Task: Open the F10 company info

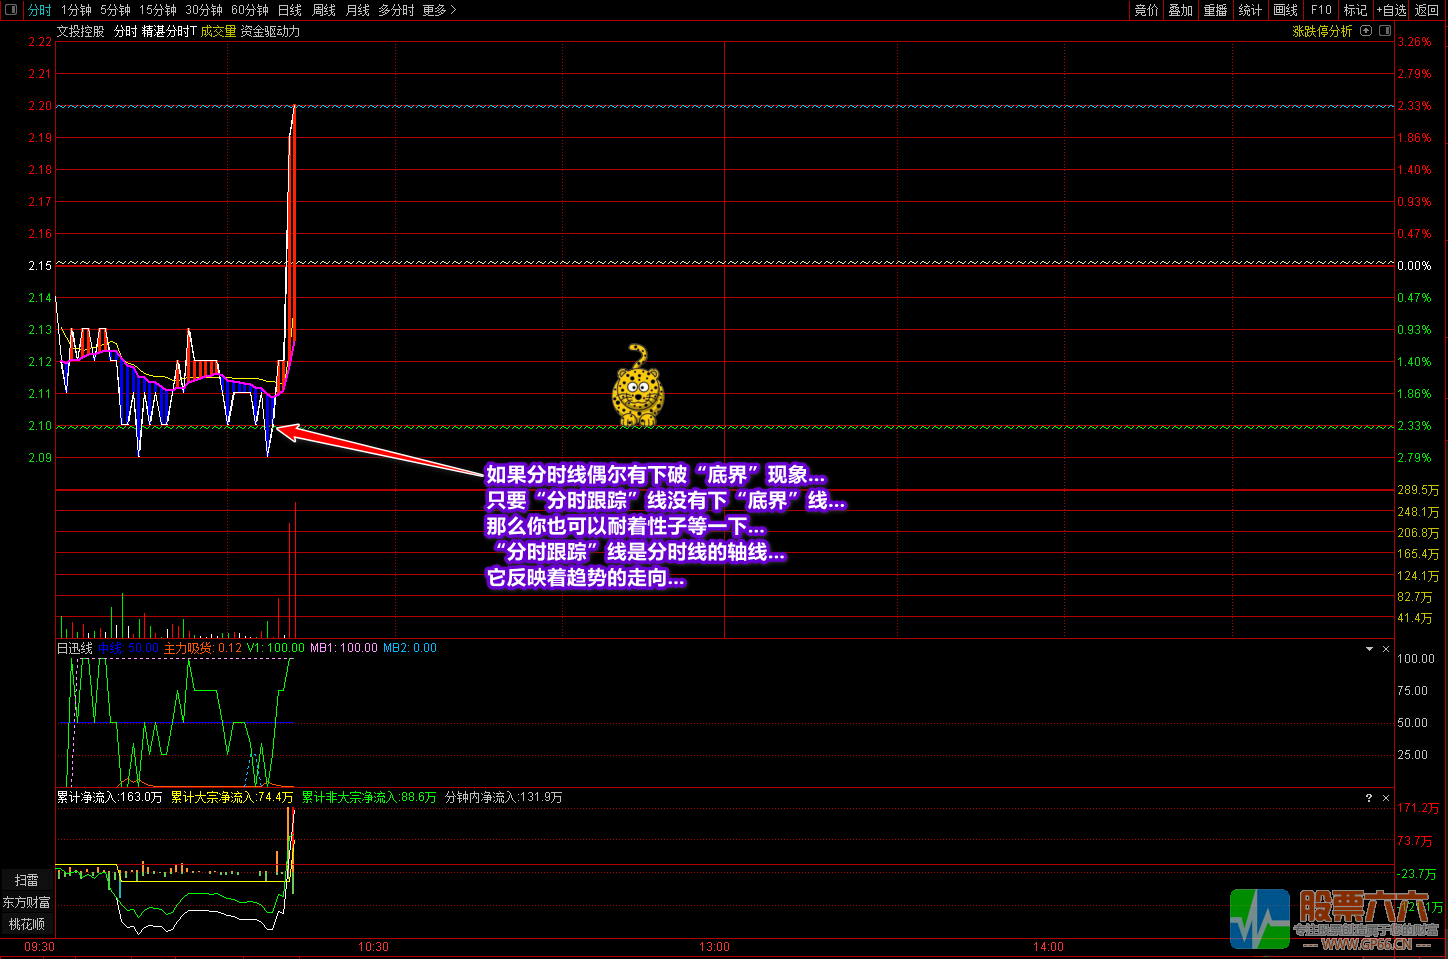Action: coord(1321,10)
